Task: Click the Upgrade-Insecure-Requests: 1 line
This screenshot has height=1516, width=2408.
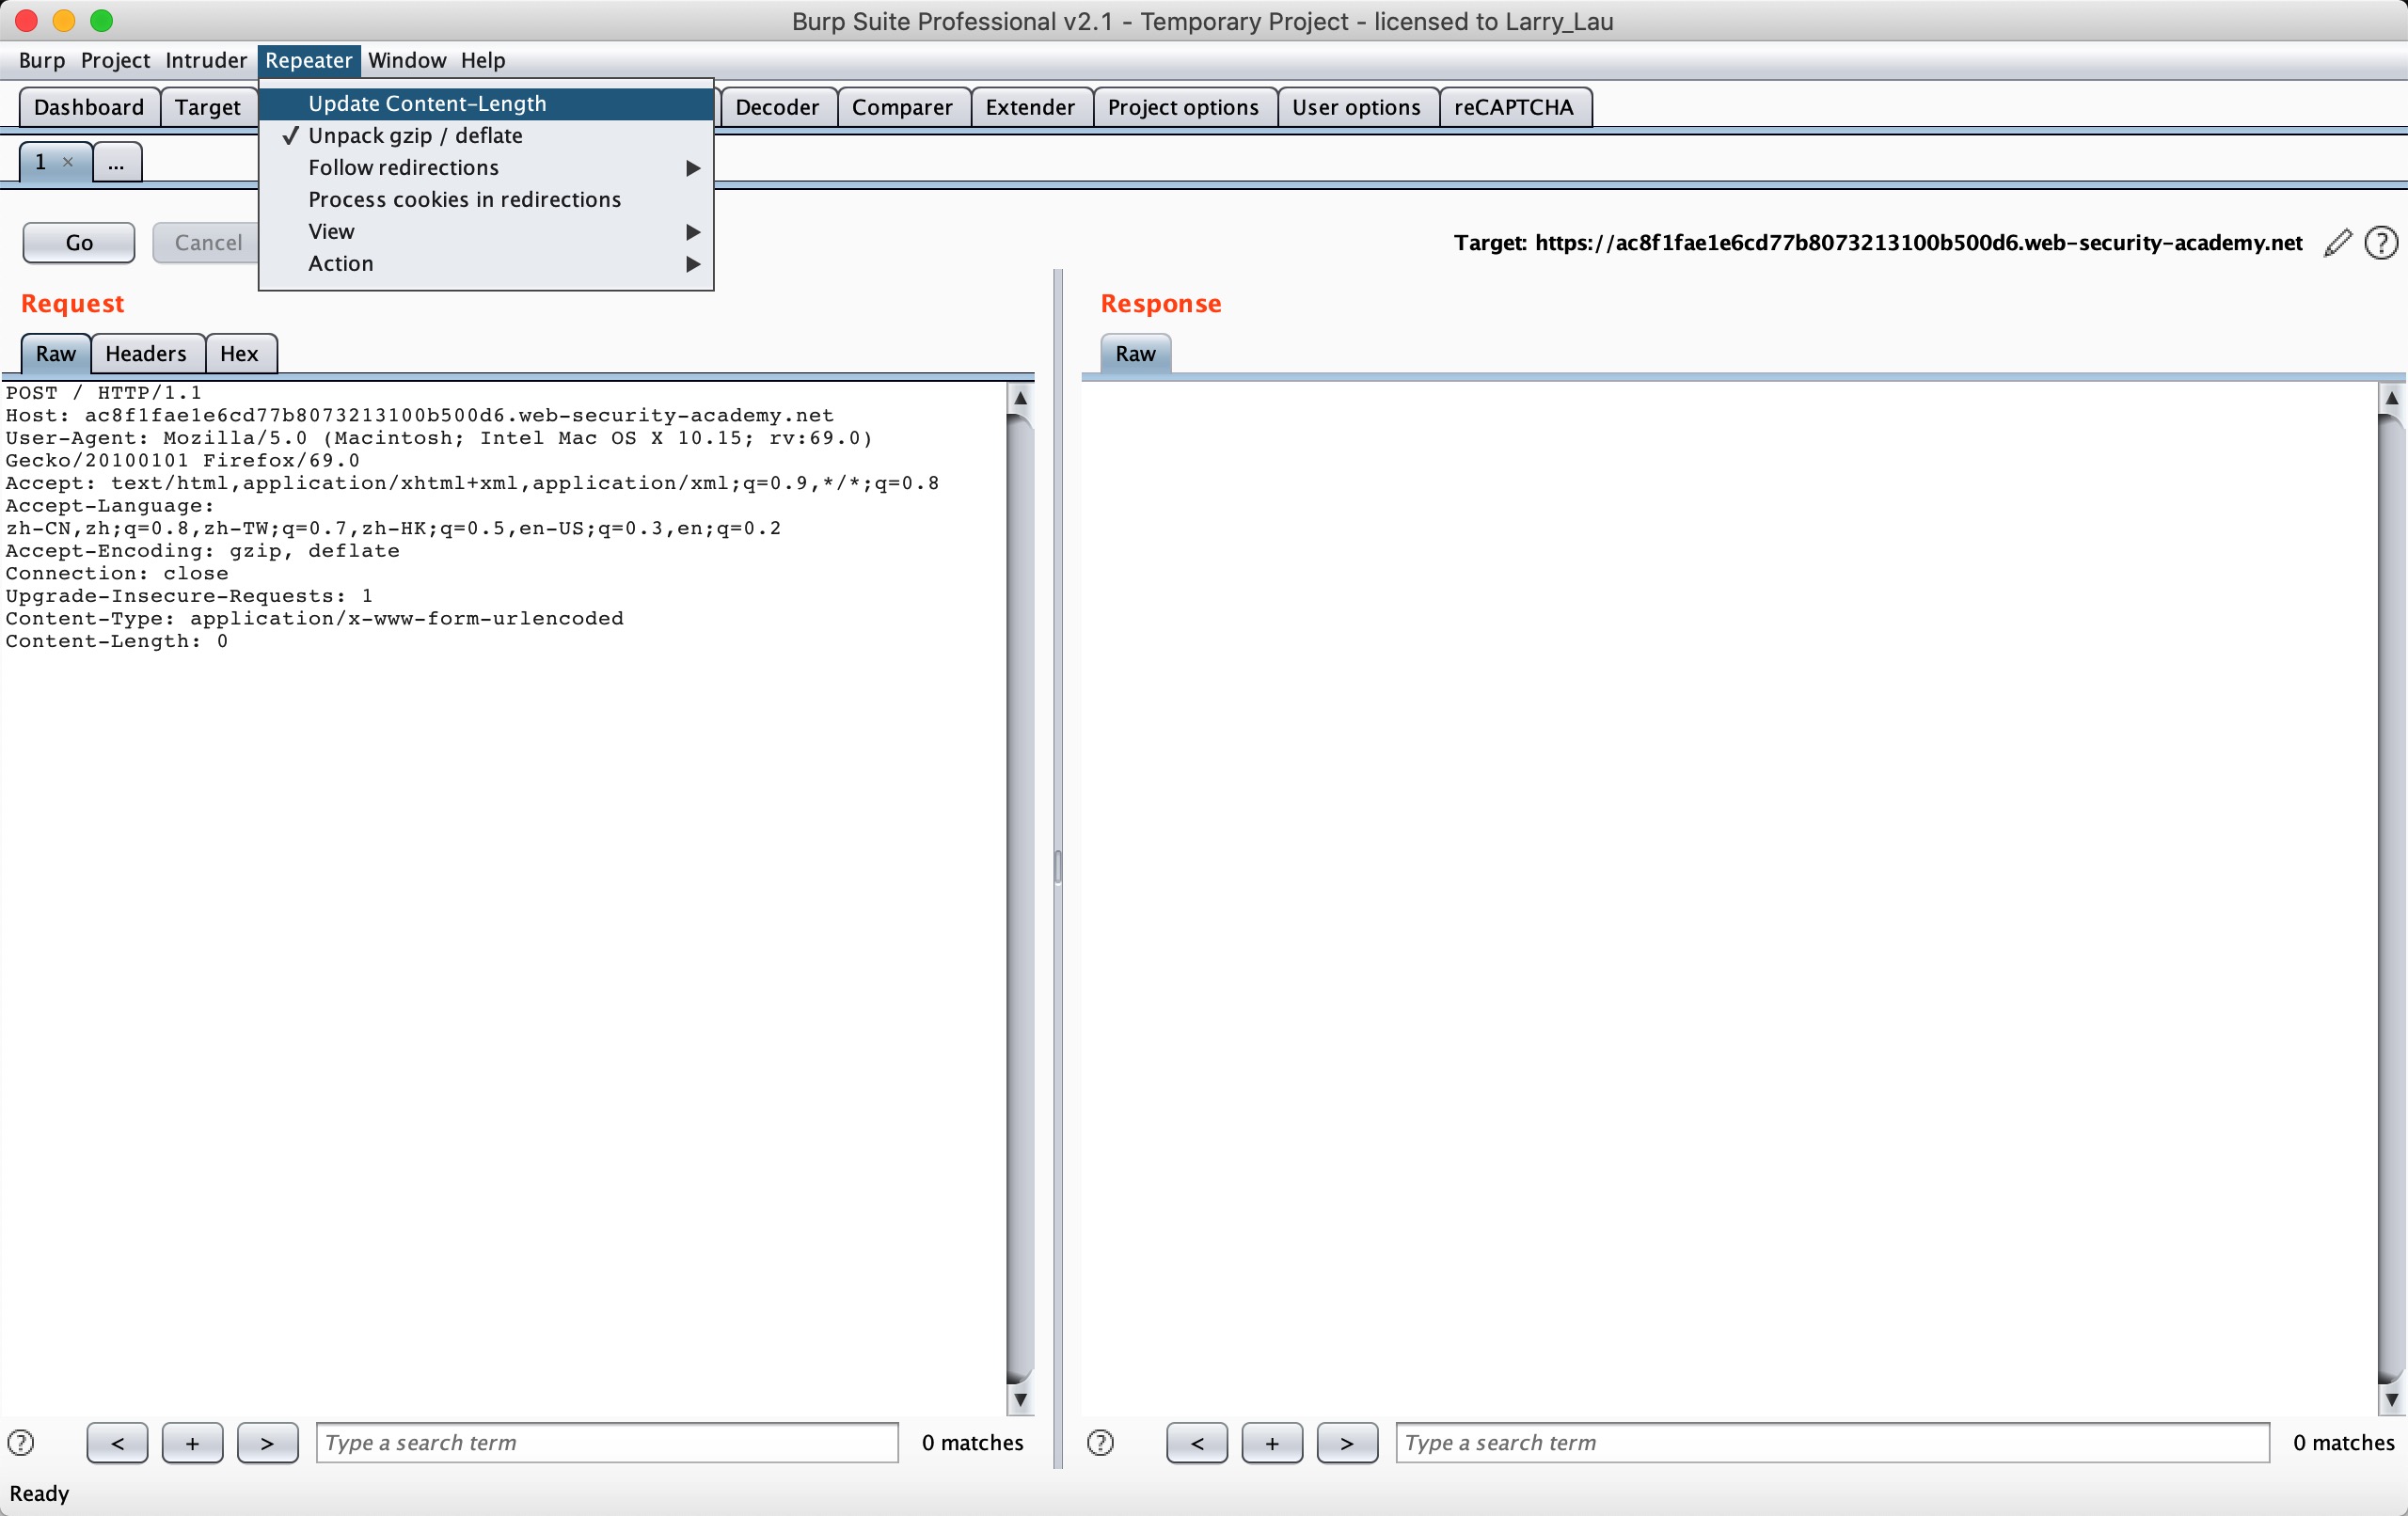Action: (x=189, y=595)
